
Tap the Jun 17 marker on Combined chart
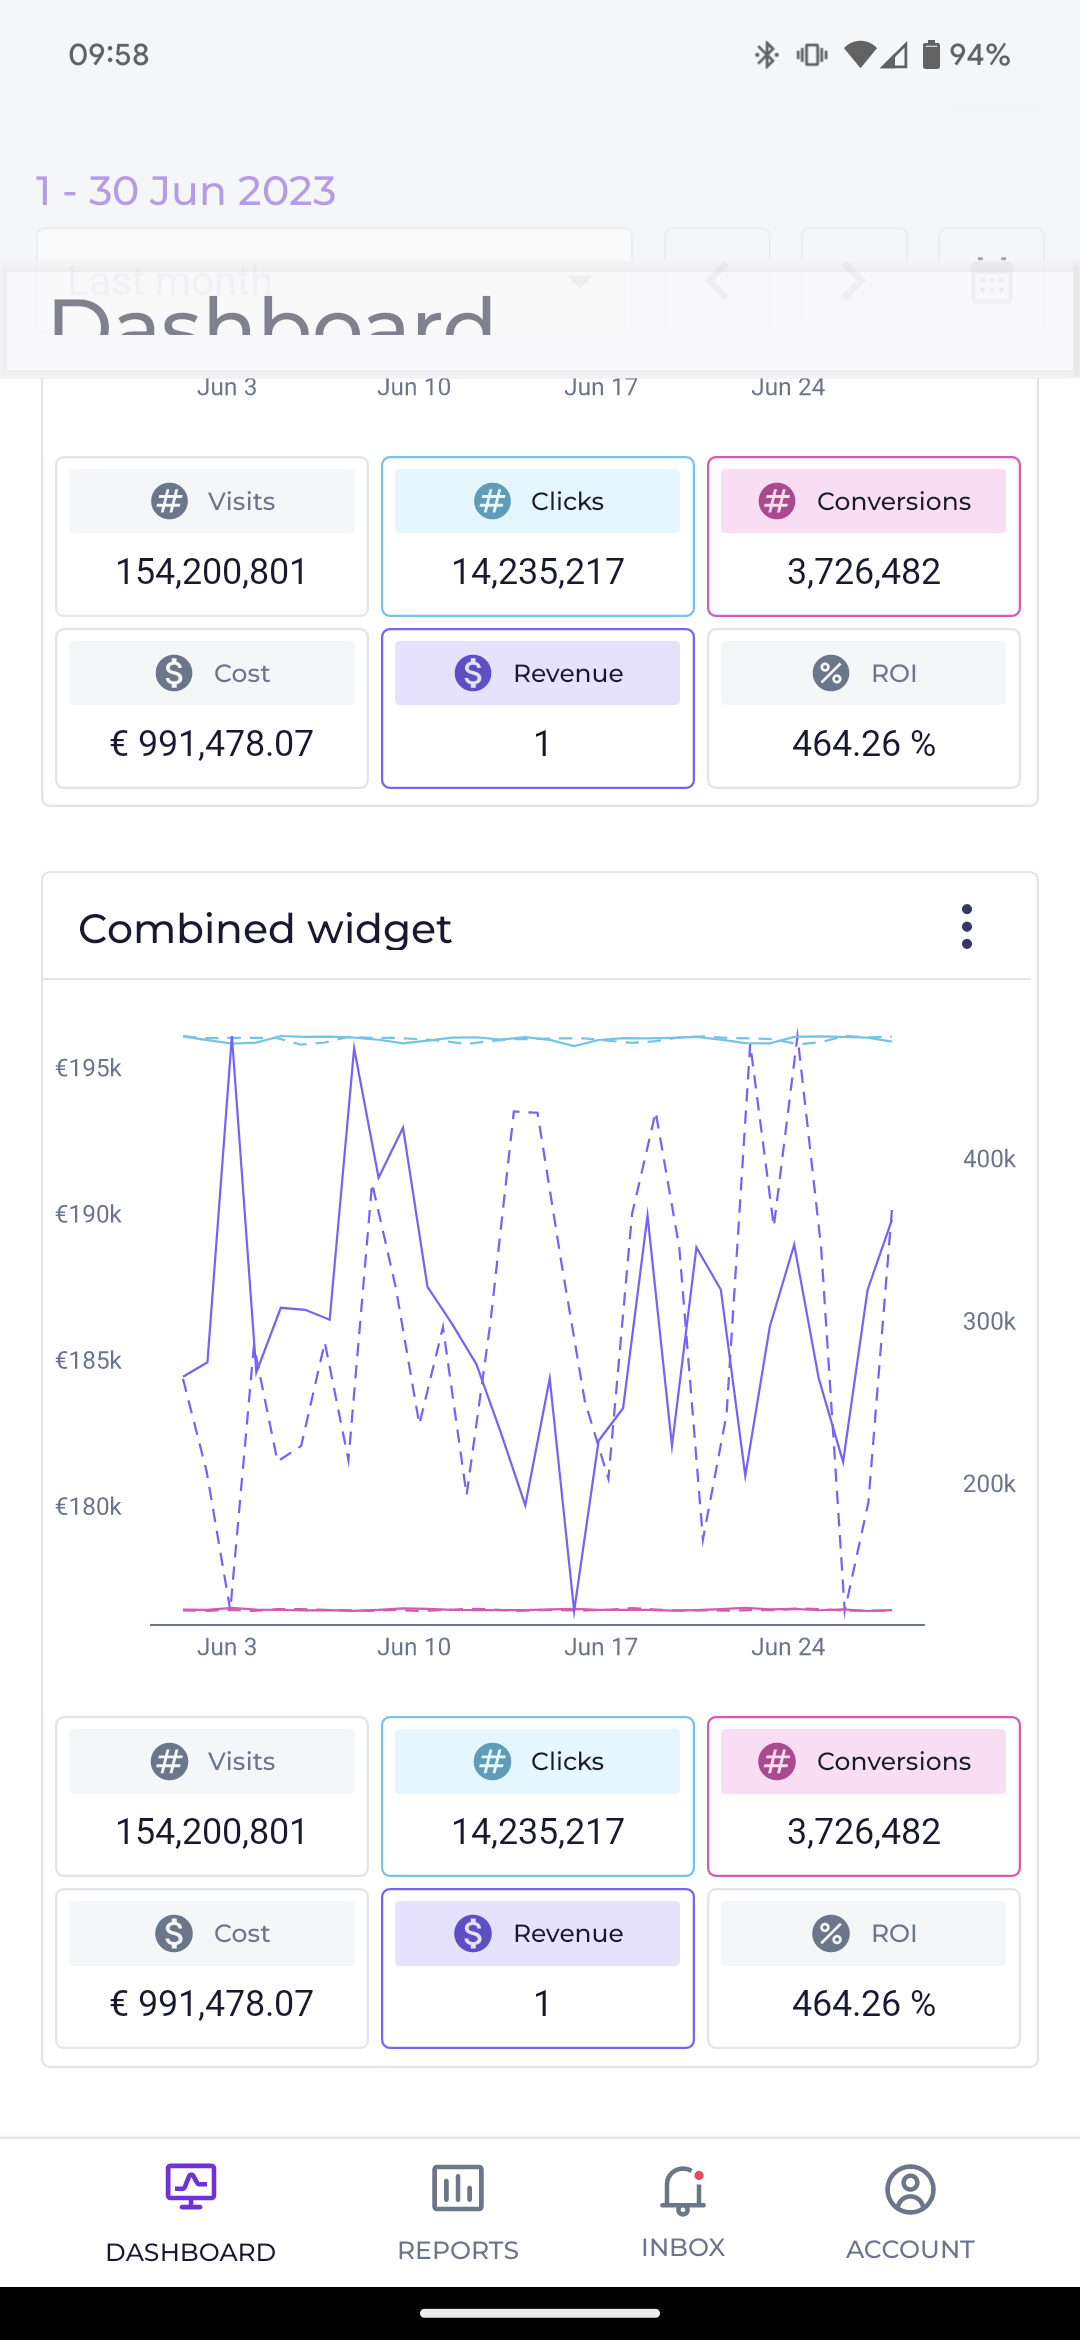coord(600,1647)
